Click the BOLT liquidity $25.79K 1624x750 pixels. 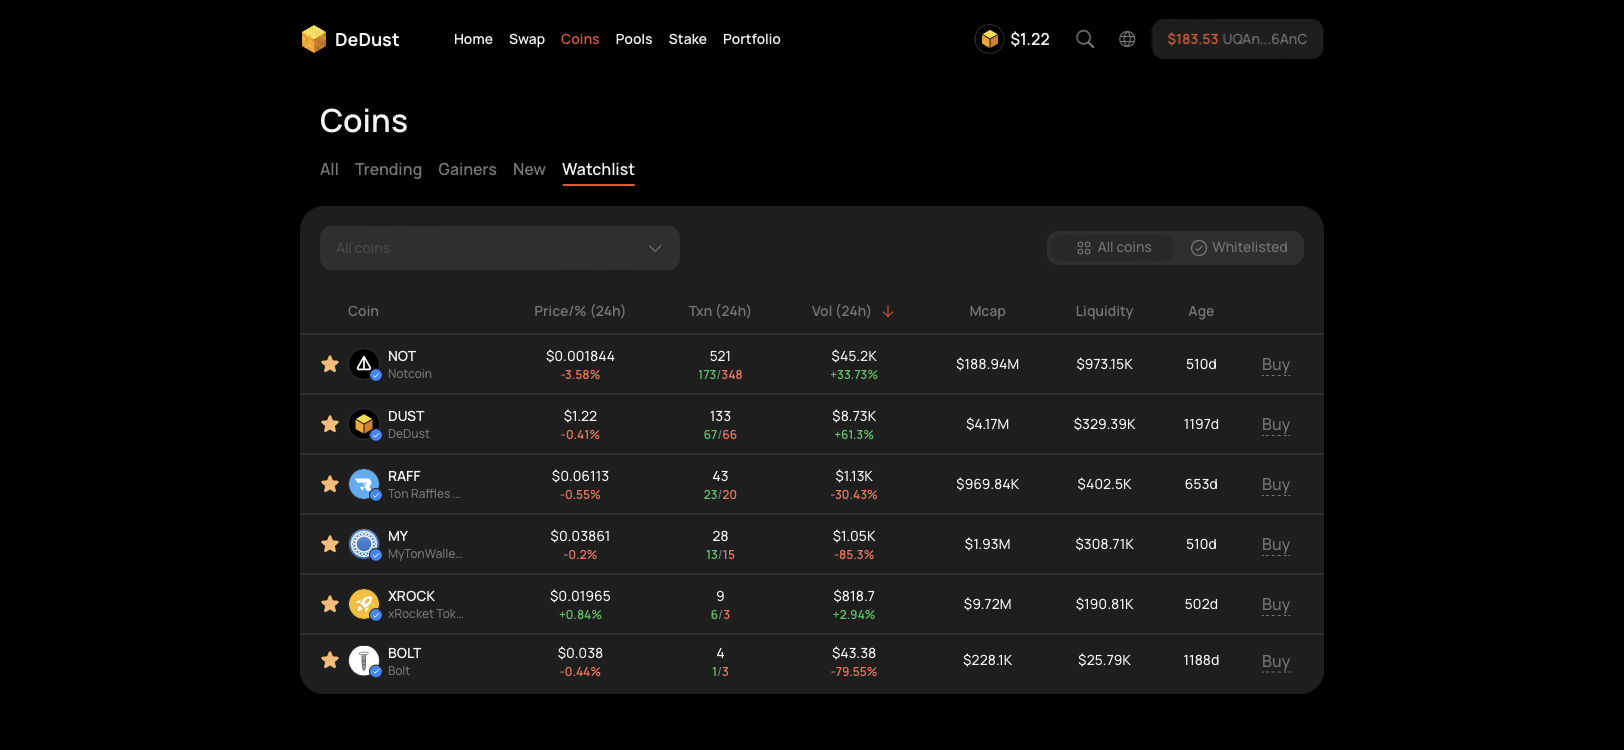1105,661
